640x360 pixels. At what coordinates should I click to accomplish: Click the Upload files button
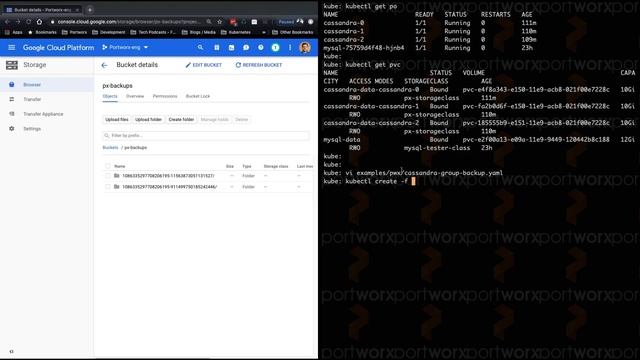pos(117,120)
